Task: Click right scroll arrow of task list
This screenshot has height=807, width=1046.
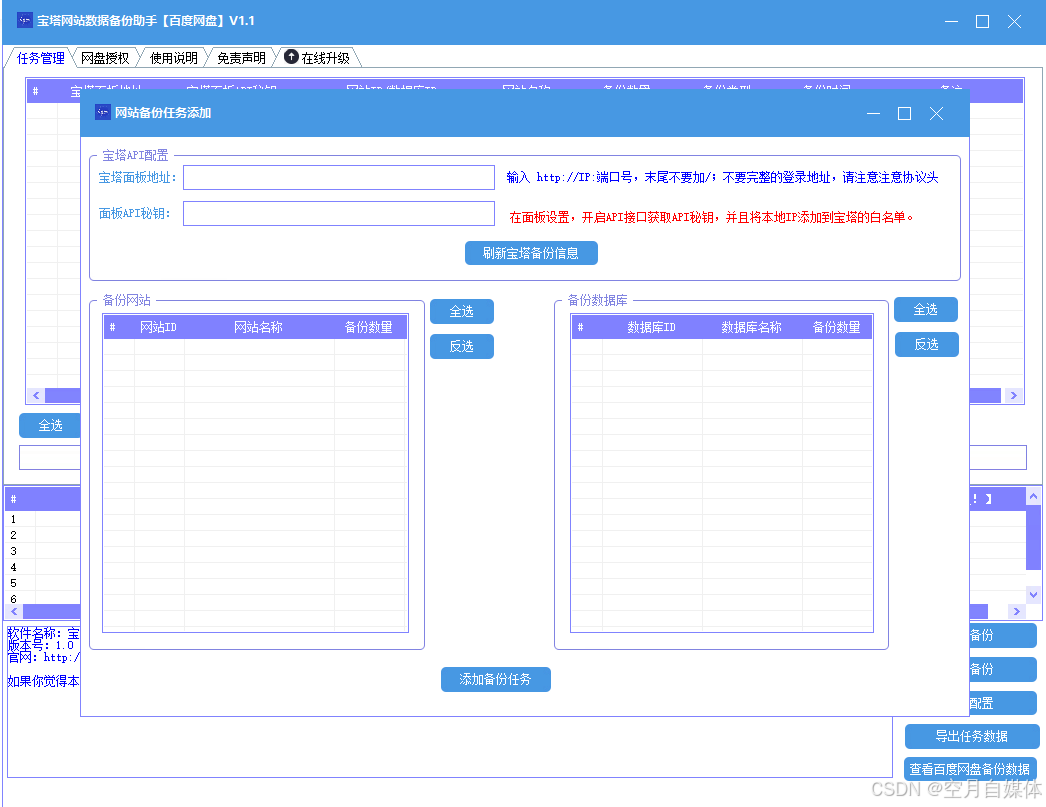Action: click(x=1014, y=395)
